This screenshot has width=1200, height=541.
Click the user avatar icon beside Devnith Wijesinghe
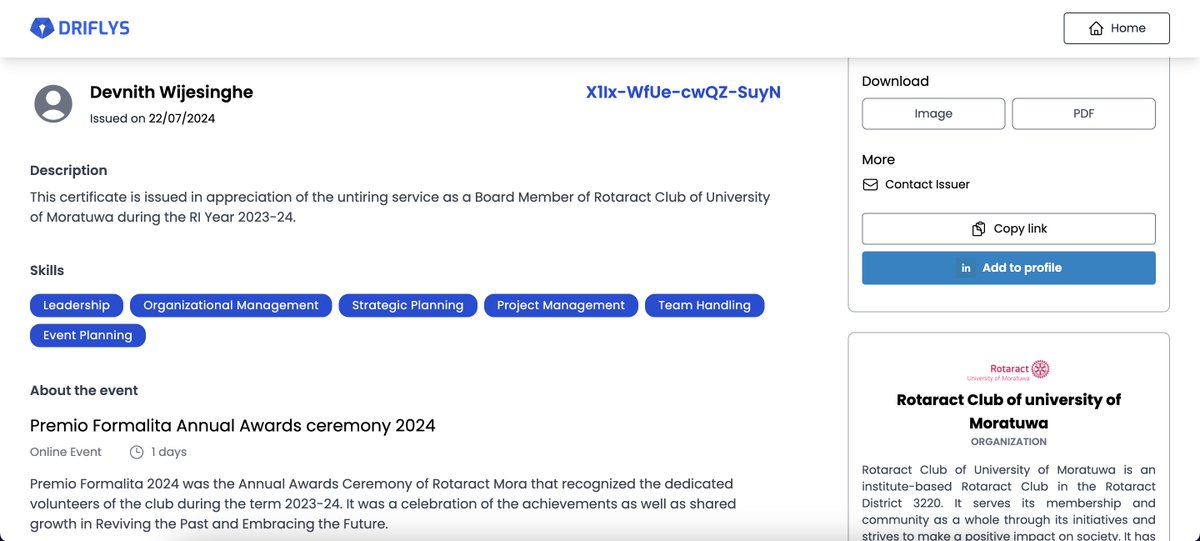point(53,104)
